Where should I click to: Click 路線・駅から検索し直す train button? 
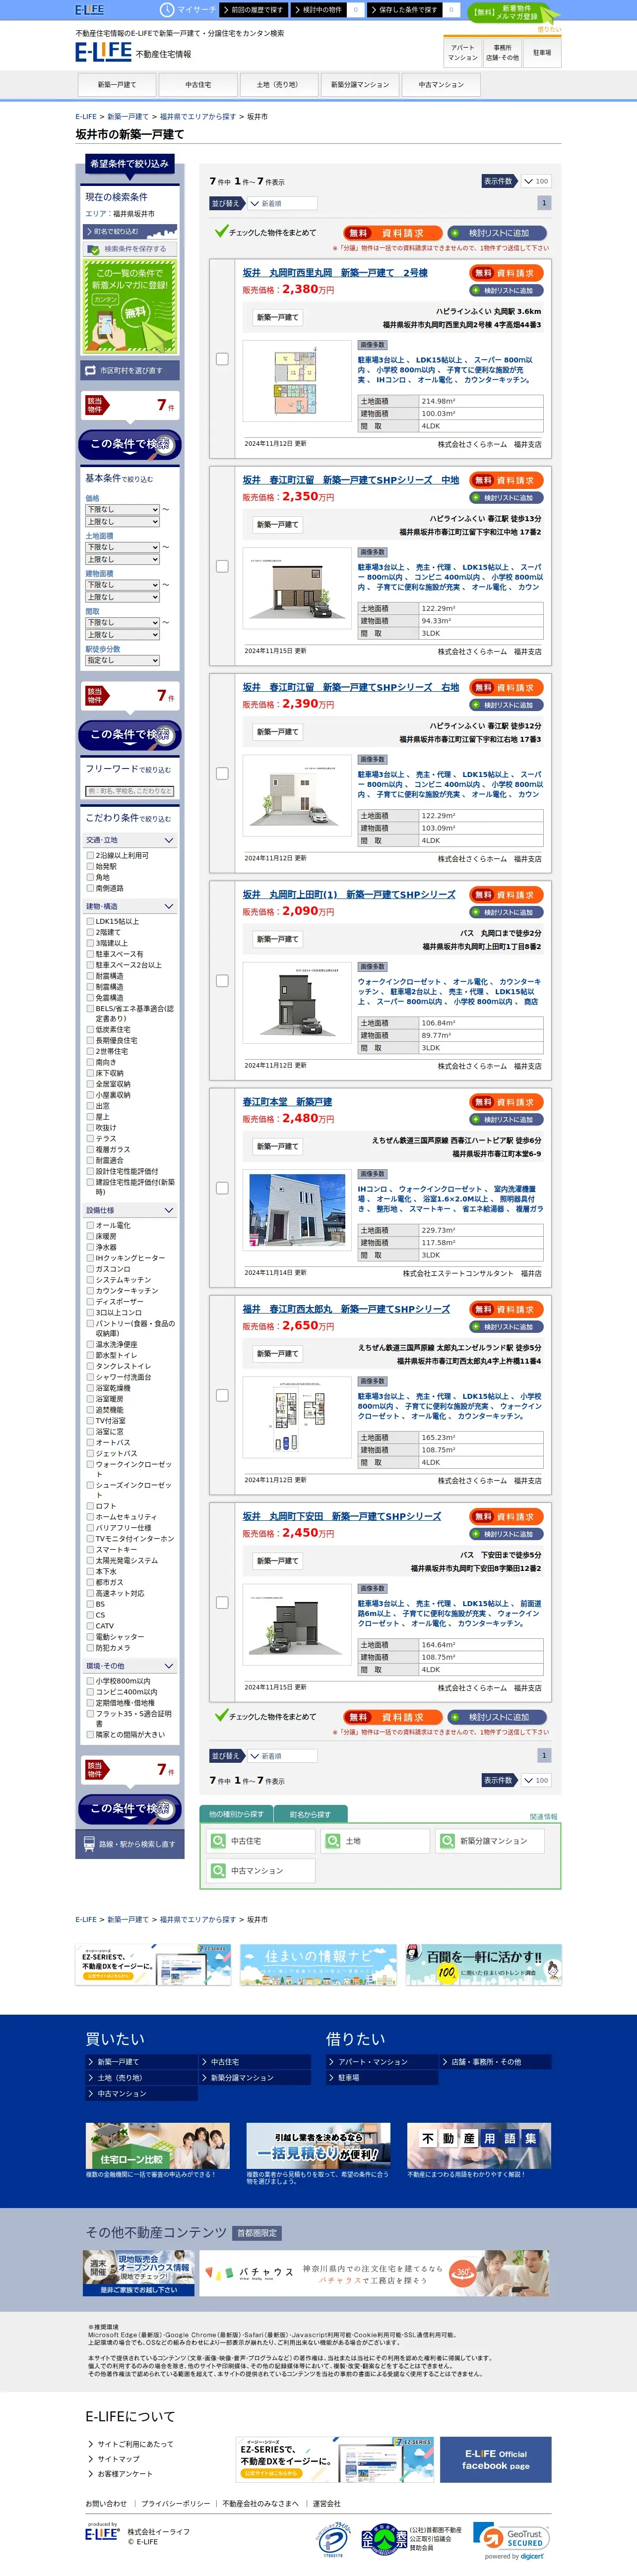click(130, 1844)
